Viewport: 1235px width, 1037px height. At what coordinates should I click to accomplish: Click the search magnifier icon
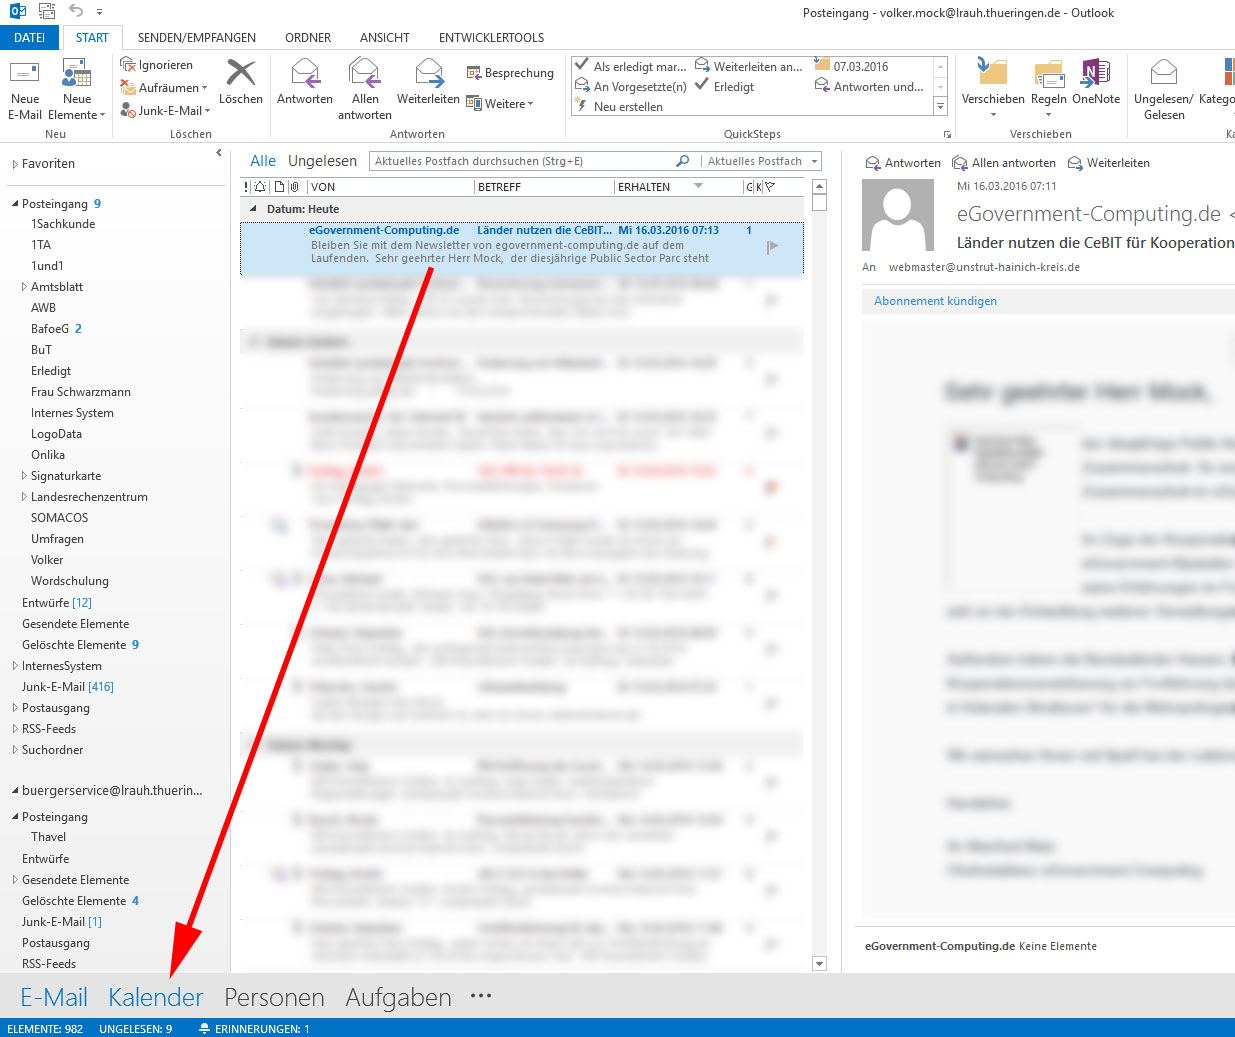(683, 161)
